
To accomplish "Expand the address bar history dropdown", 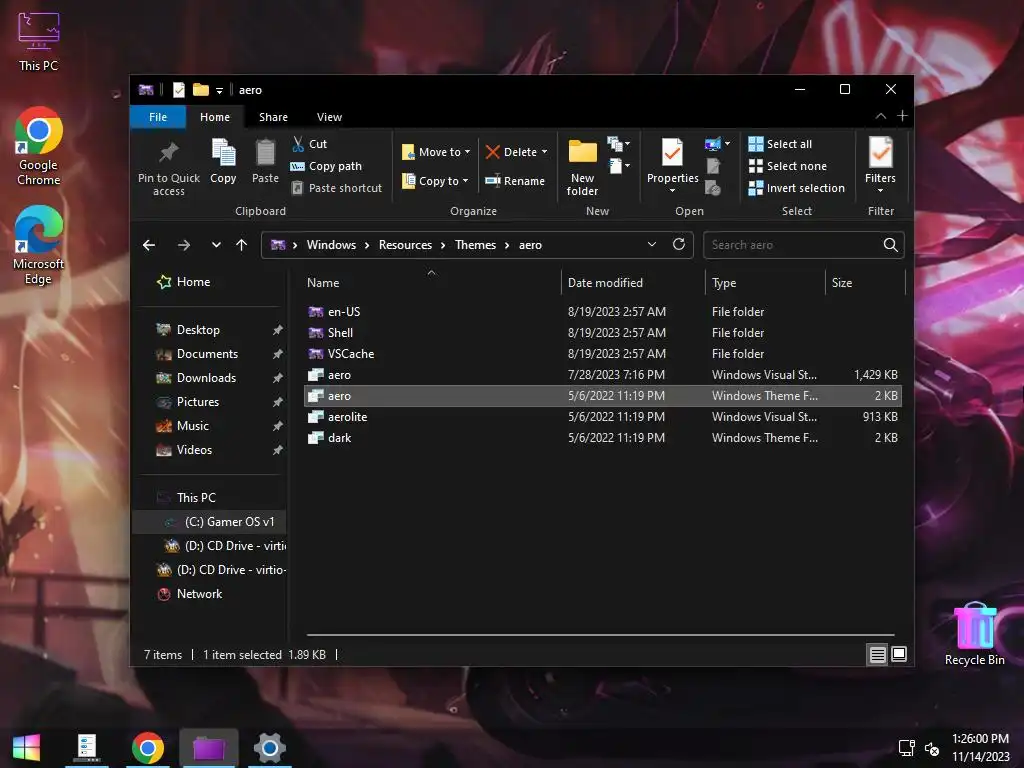I will (652, 244).
